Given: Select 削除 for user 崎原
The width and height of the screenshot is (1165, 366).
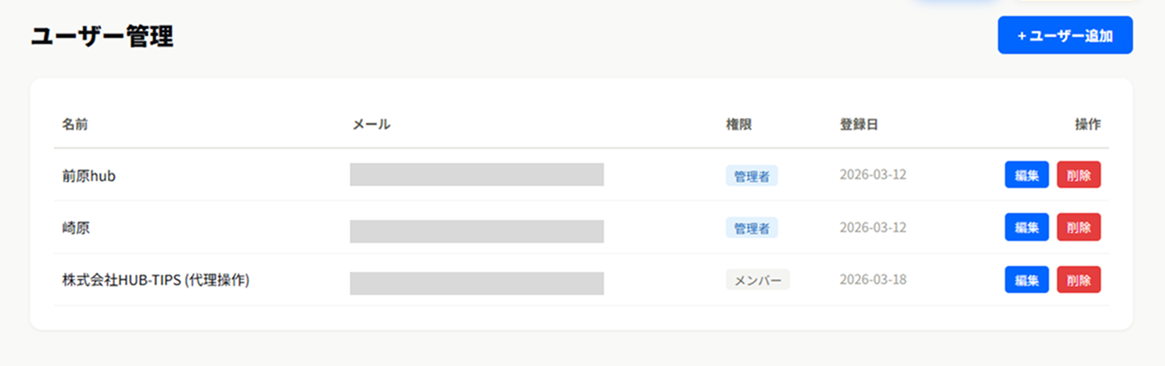Looking at the screenshot, I should coord(1079,227).
